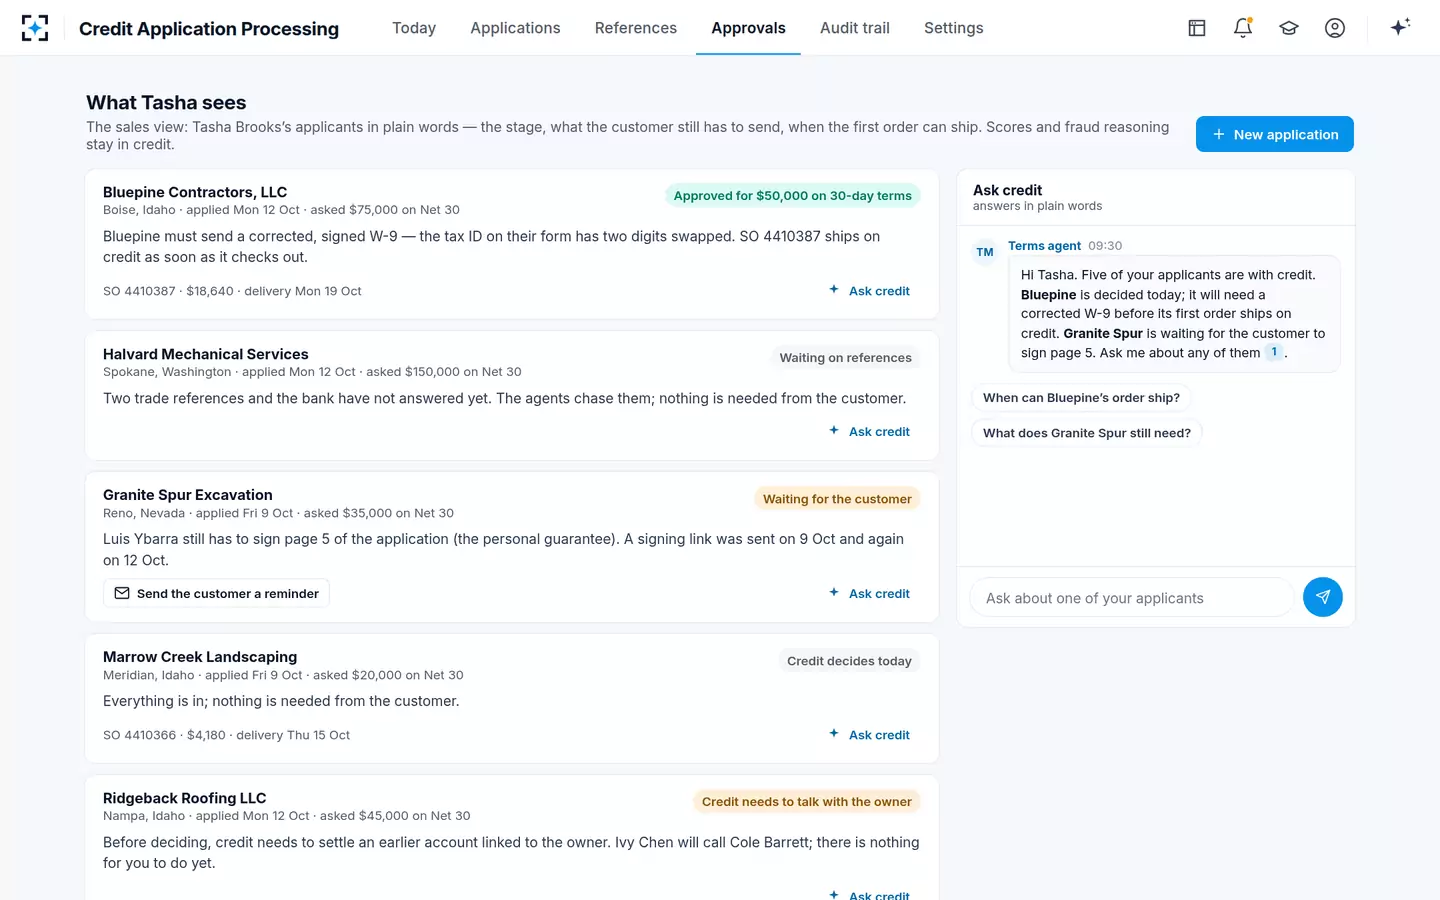
Task: Focus the 'Ask about one of your applicants' input
Action: click(1131, 598)
